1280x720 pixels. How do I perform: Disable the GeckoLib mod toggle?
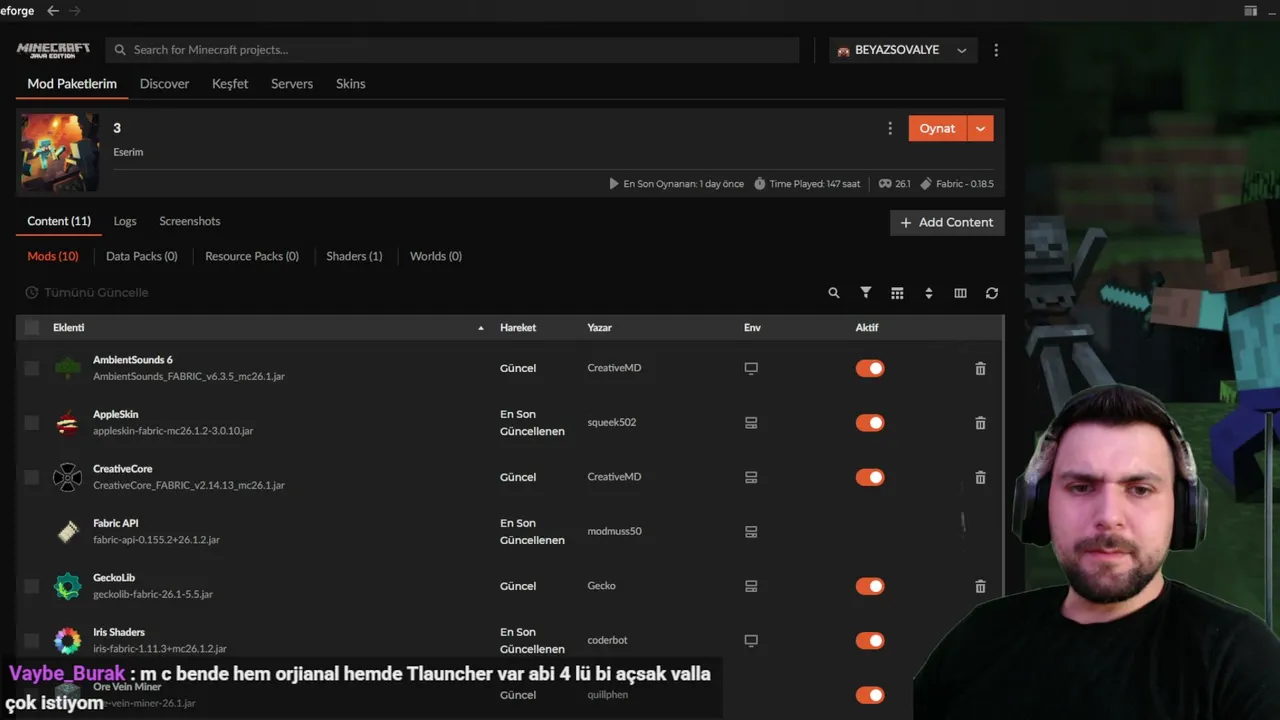(x=870, y=586)
